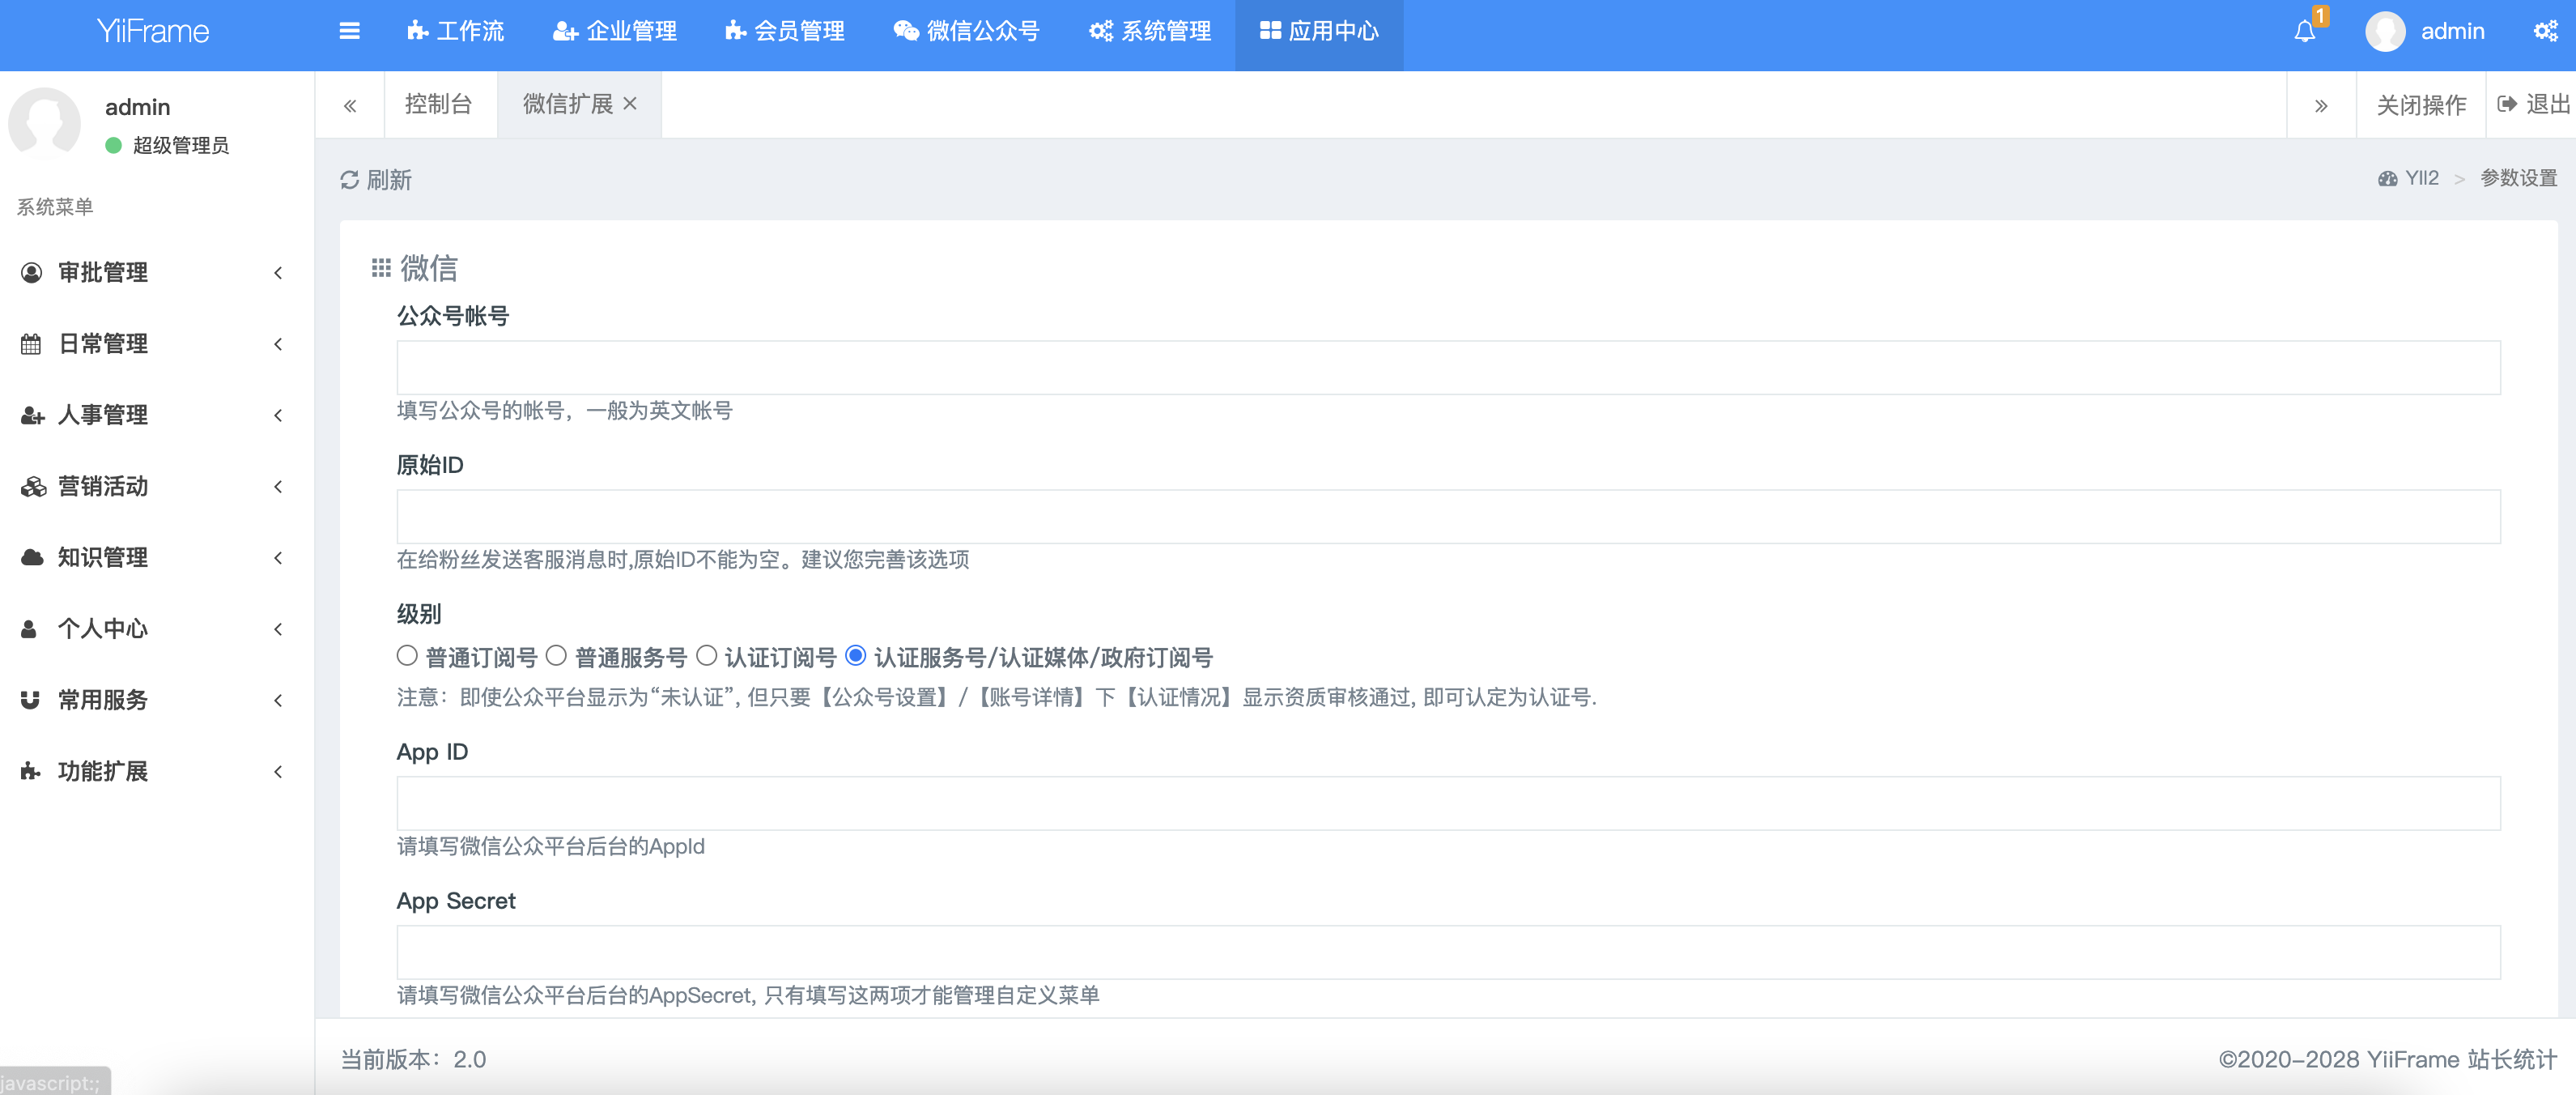The image size is (2576, 1095).
Task: Click the refresh icon labeled 刷新
Action: click(349, 180)
